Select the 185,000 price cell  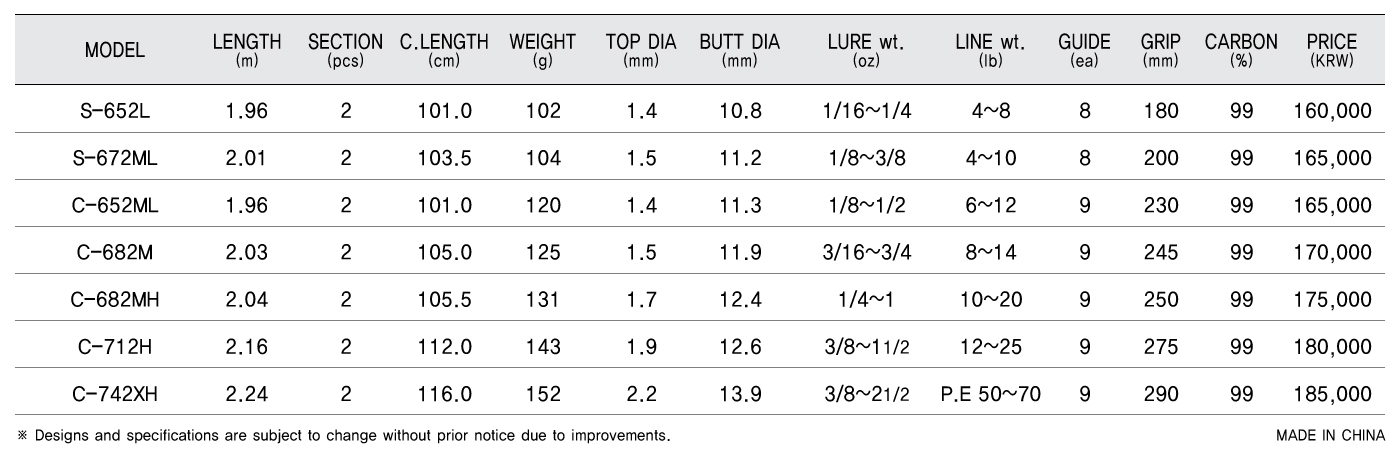click(1332, 393)
